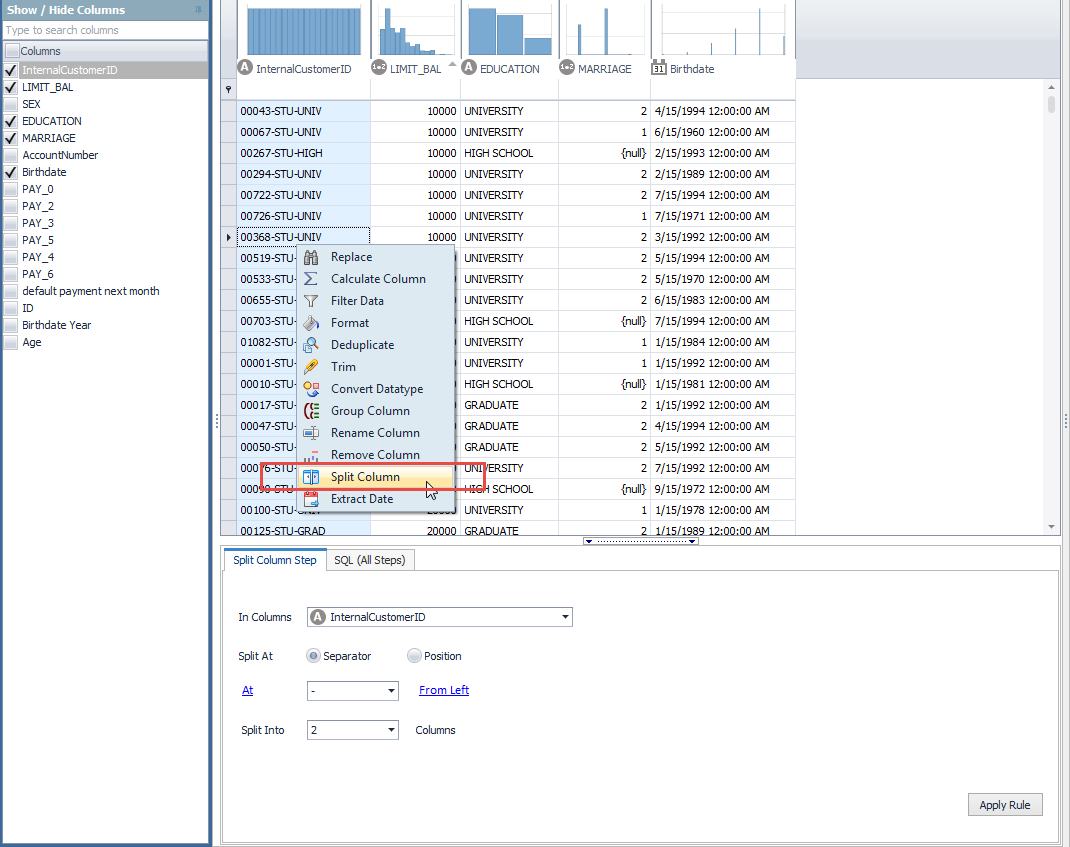This screenshot has width=1070, height=847.
Task: Uncheck the LIMIT_BAL column checkbox
Action: click(11, 87)
